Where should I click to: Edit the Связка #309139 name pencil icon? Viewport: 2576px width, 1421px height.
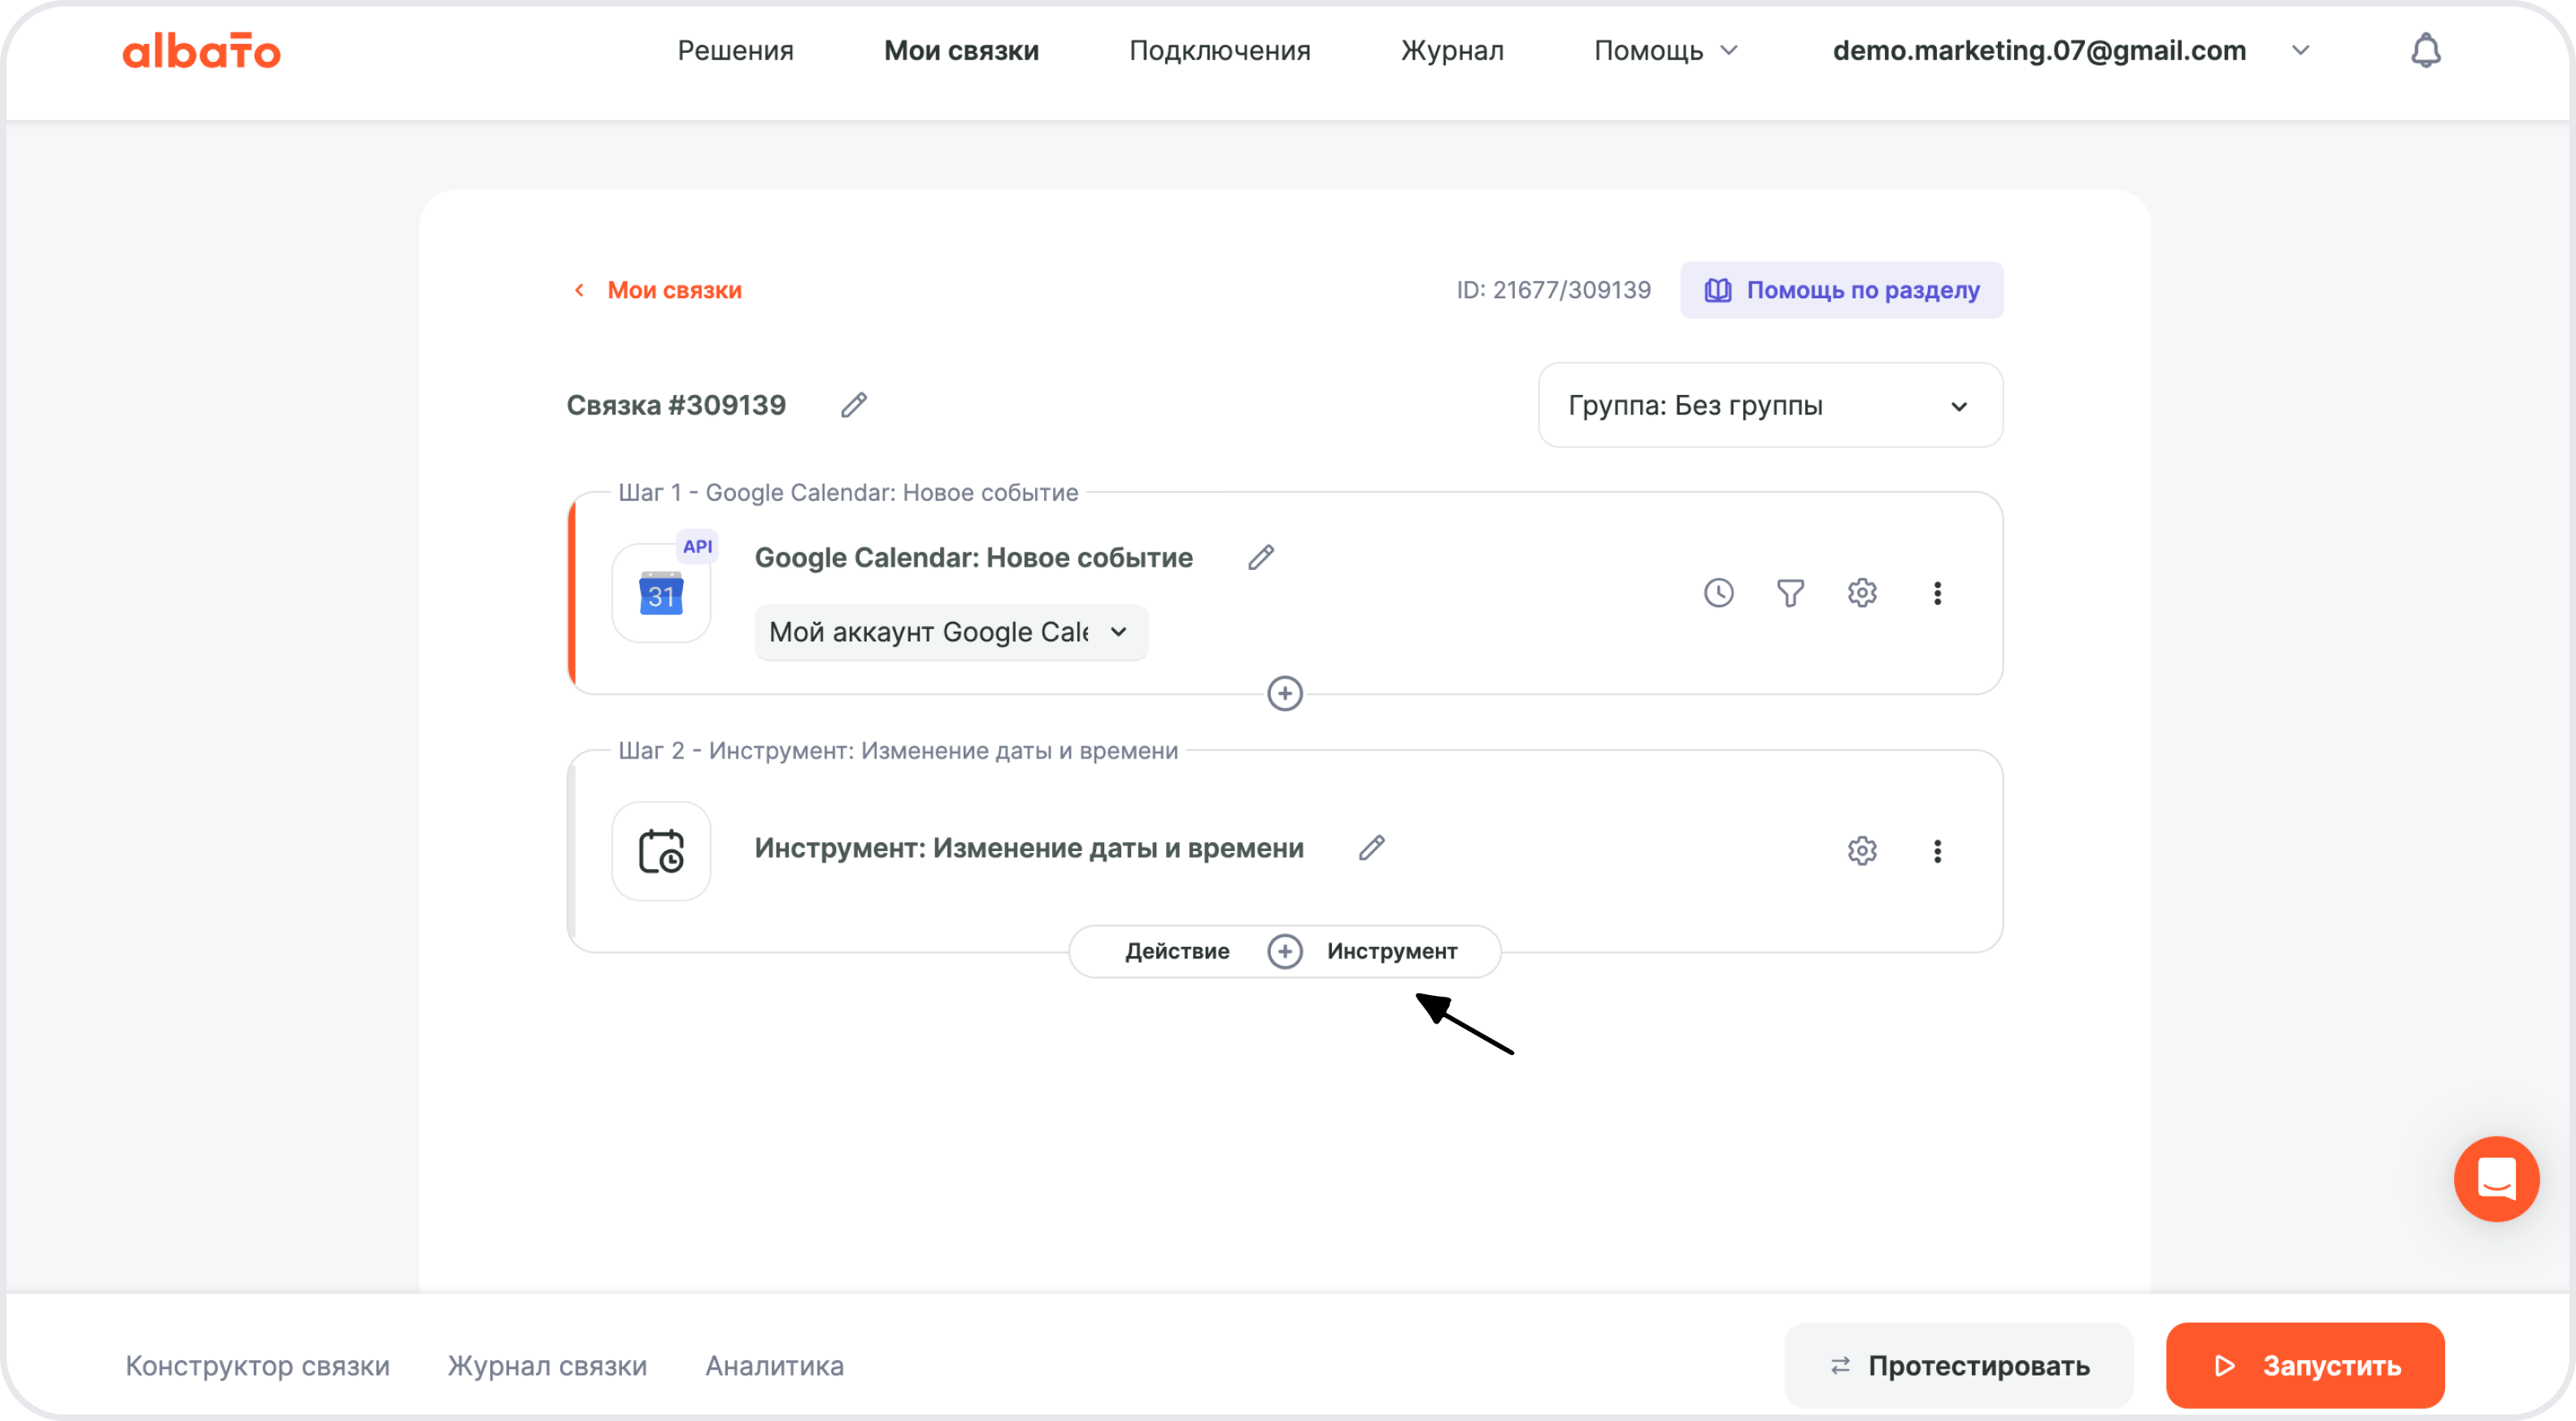(853, 405)
